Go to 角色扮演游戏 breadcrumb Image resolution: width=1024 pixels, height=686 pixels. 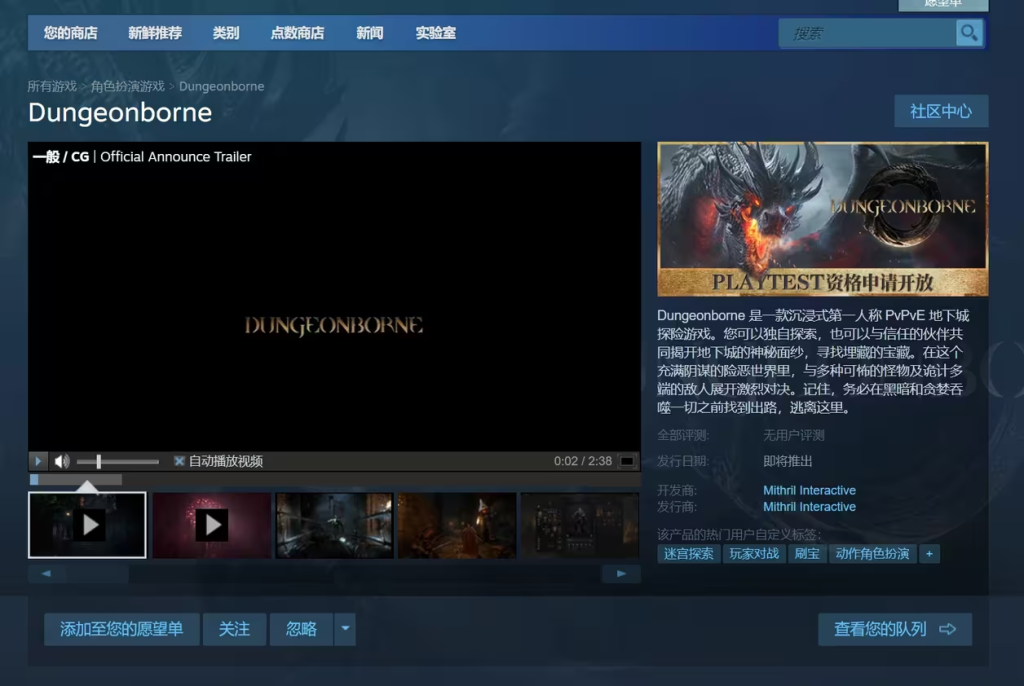[x=127, y=86]
